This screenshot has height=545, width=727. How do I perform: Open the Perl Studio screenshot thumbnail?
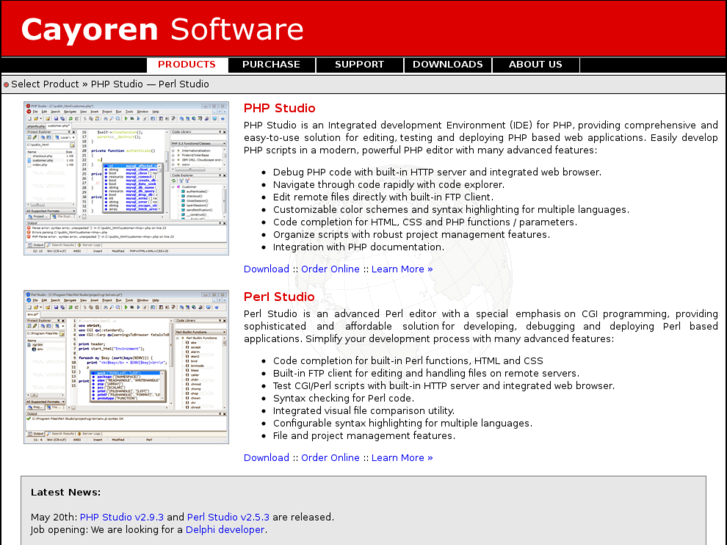(x=126, y=367)
